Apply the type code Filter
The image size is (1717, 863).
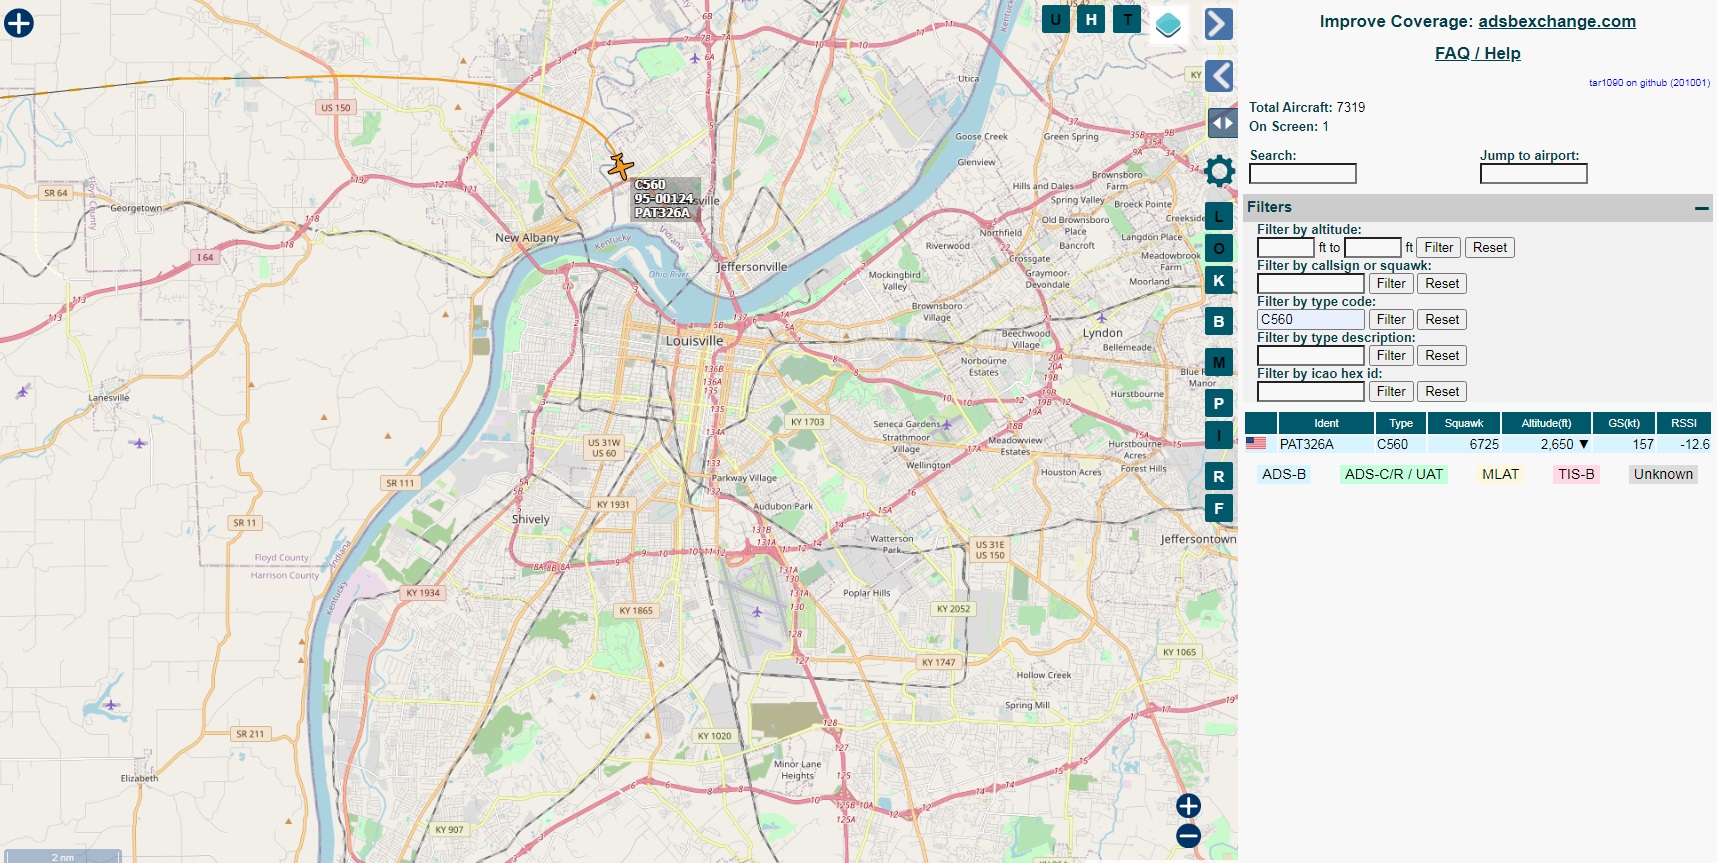point(1391,319)
